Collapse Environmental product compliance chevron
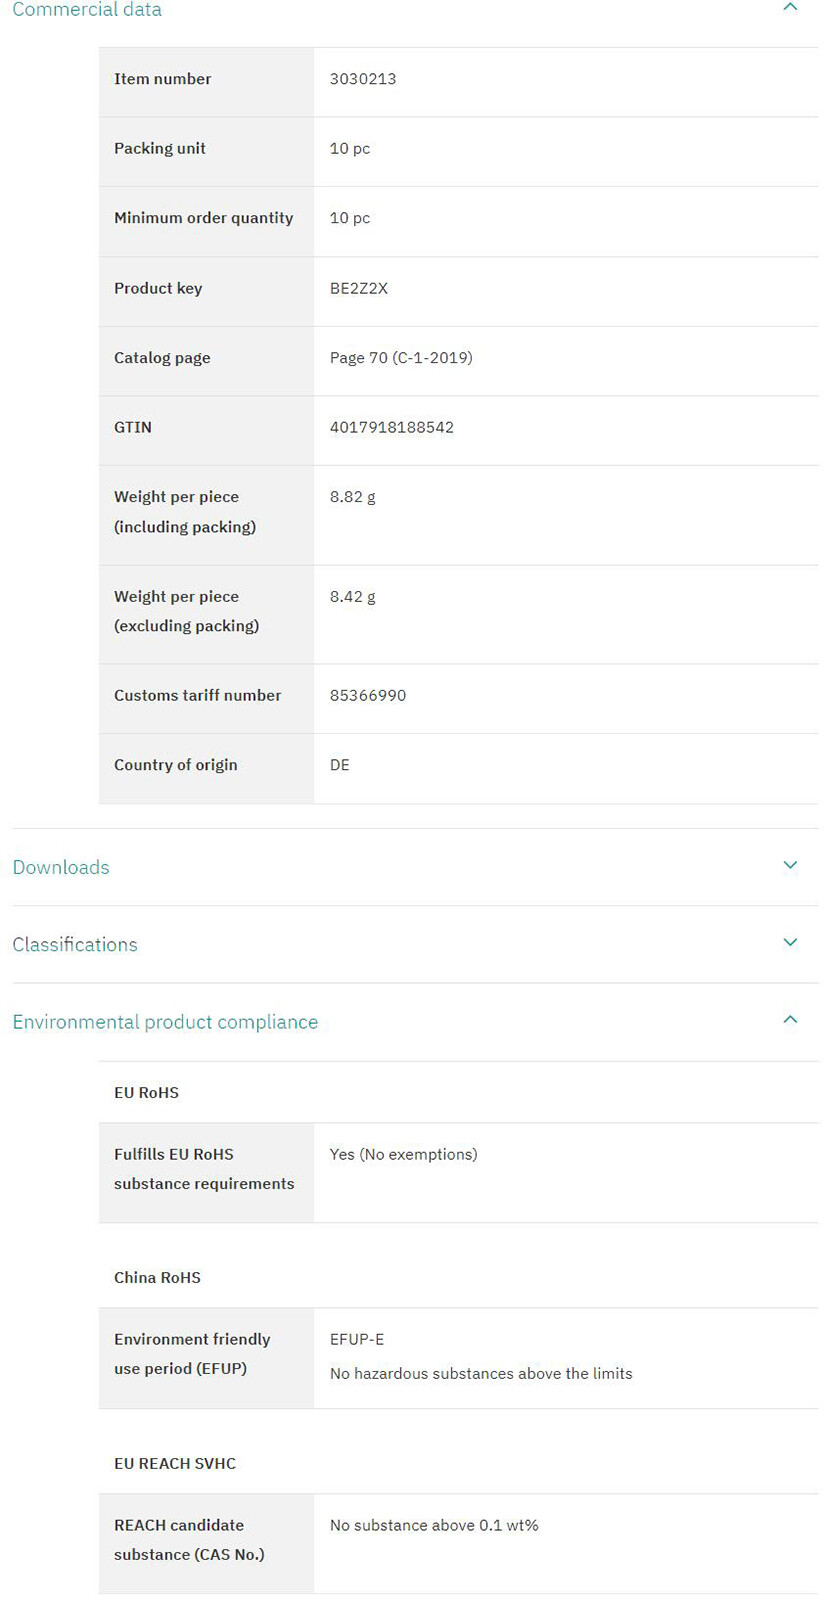The image size is (827, 1600). tap(790, 1019)
